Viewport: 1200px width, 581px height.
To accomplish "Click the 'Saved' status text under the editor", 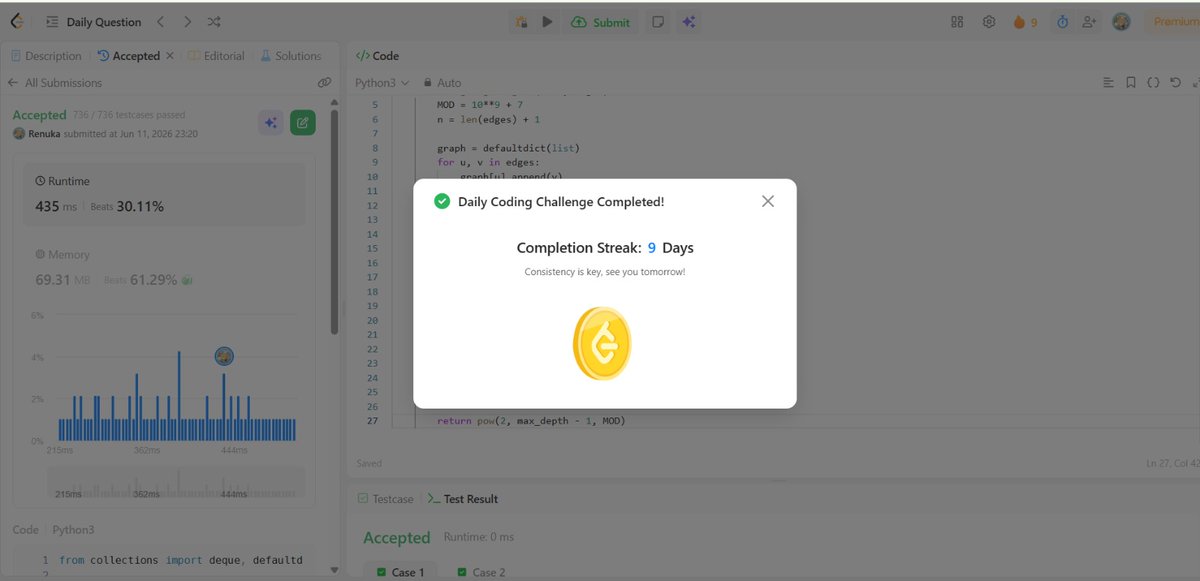I will pyautogui.click(x=369, y=463).
